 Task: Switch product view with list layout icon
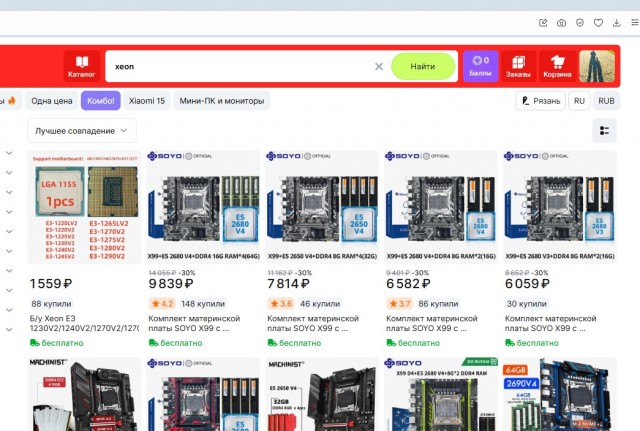(604, 131)
